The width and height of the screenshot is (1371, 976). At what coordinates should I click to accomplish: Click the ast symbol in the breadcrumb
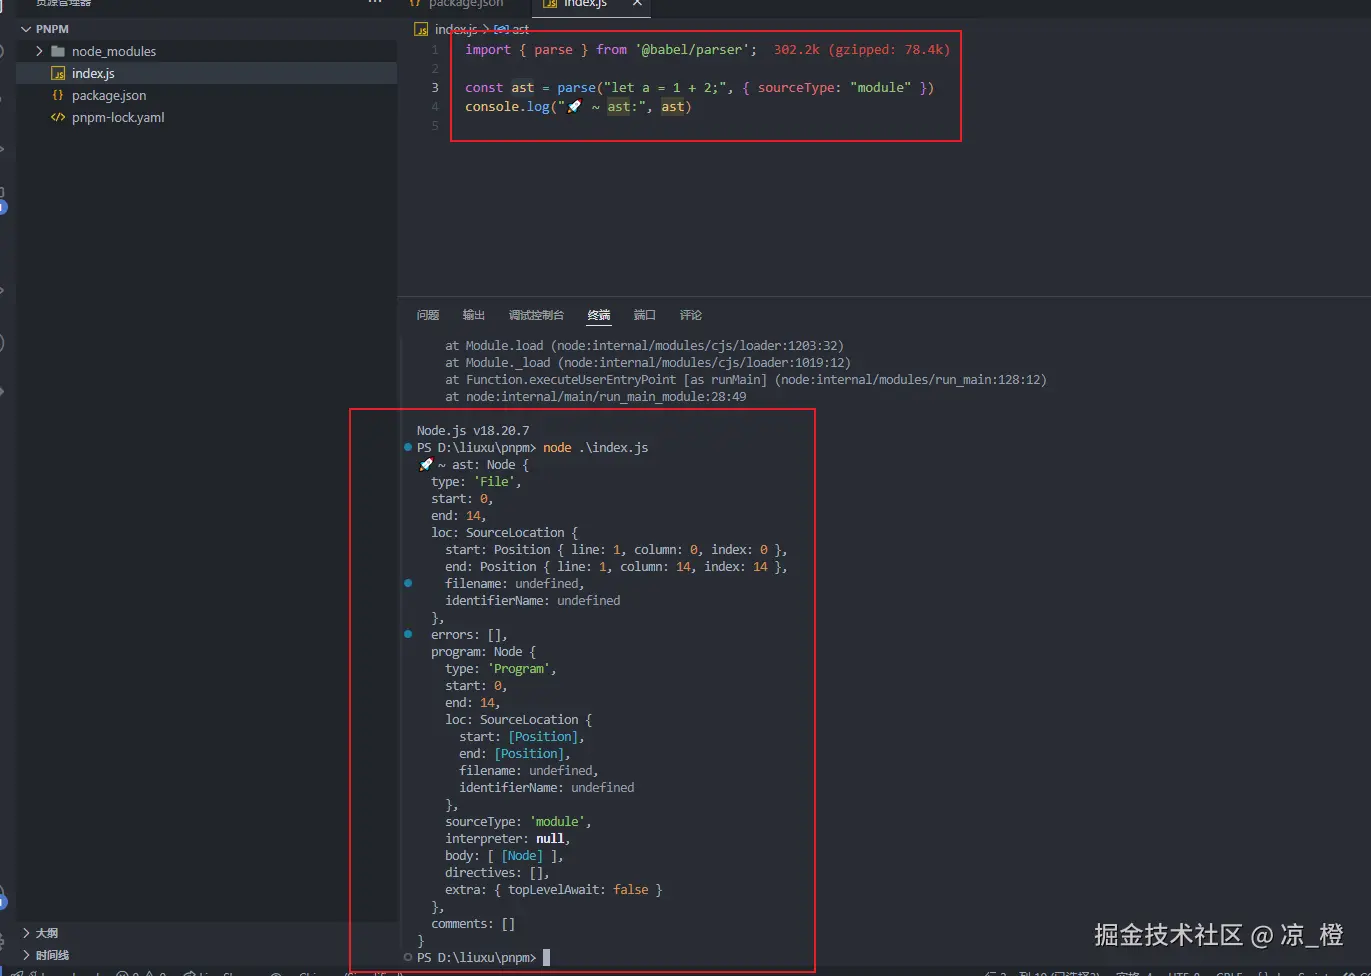click(520, 30)
